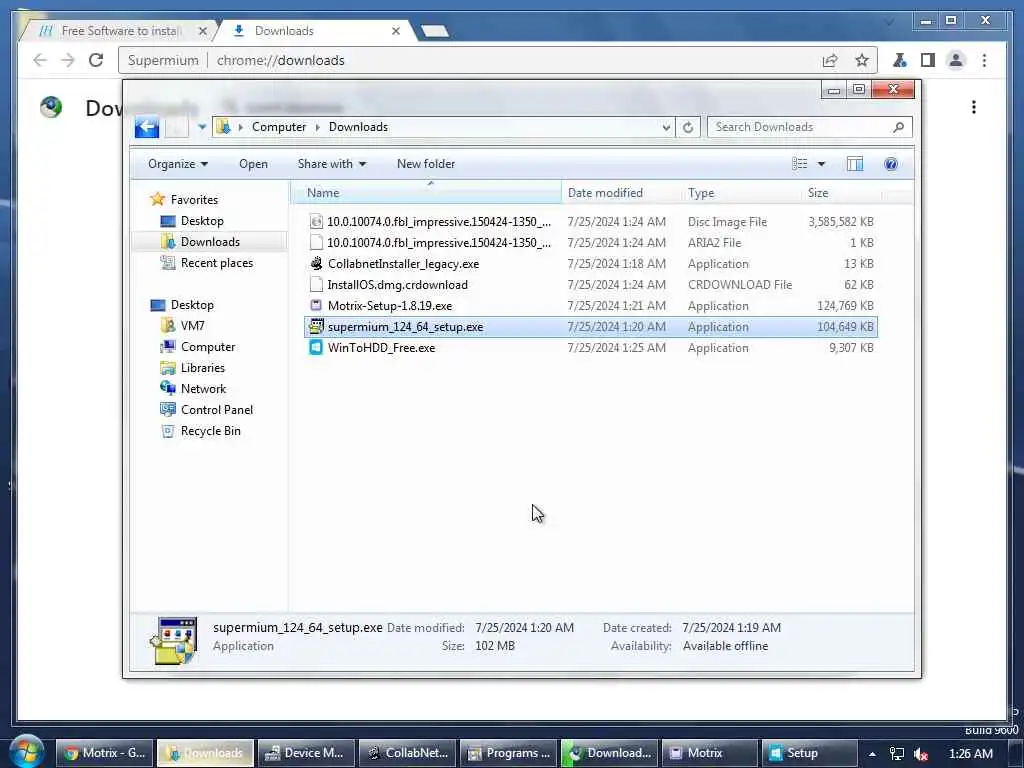Click Open in the Explorer toolbar

[x=253, y=164]
